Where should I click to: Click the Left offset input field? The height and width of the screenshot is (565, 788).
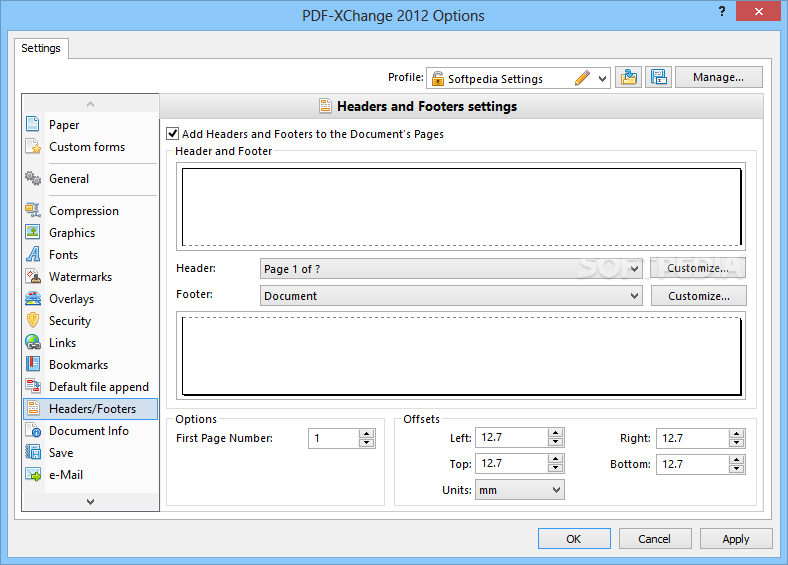pyautogui.click(x=512, y=437)
